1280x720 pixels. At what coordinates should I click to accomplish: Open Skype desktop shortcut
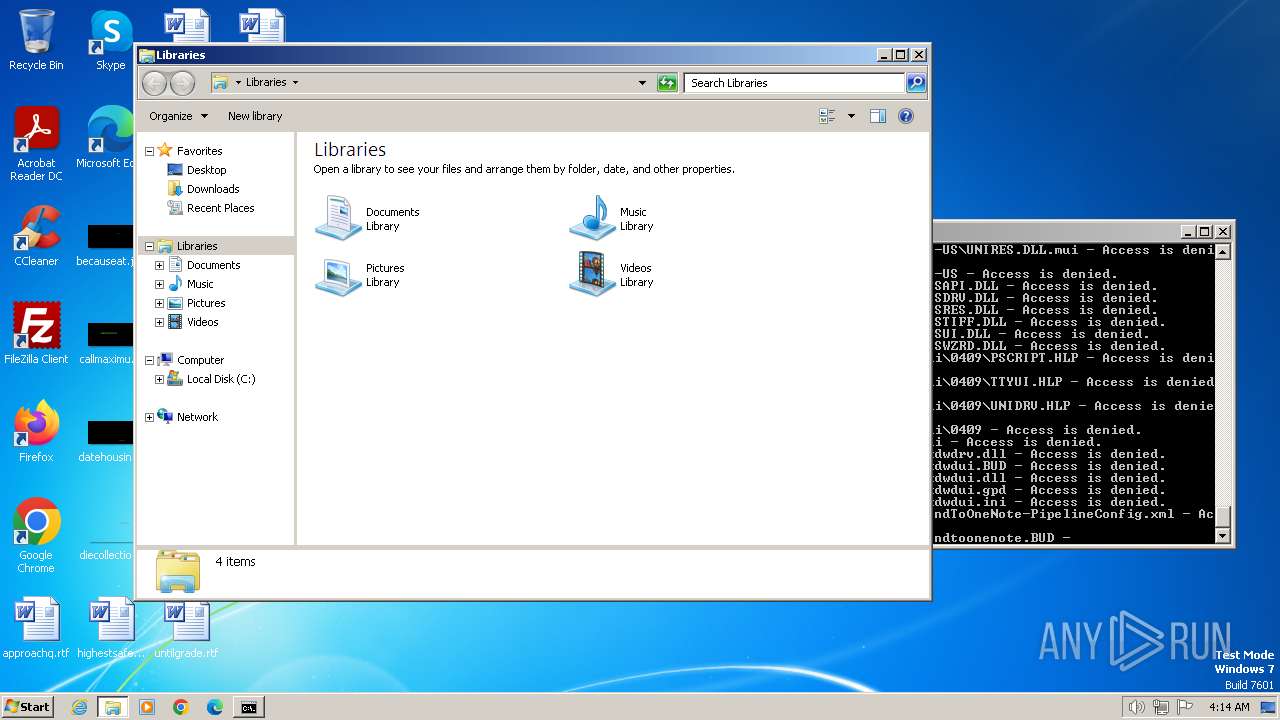click(x=110, y=40)
